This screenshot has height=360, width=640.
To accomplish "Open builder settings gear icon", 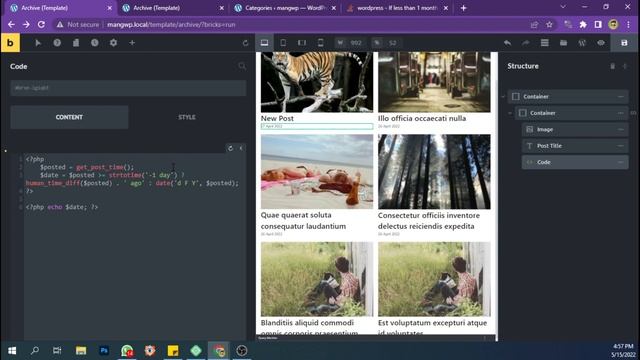I will click(x=113, y=43).
